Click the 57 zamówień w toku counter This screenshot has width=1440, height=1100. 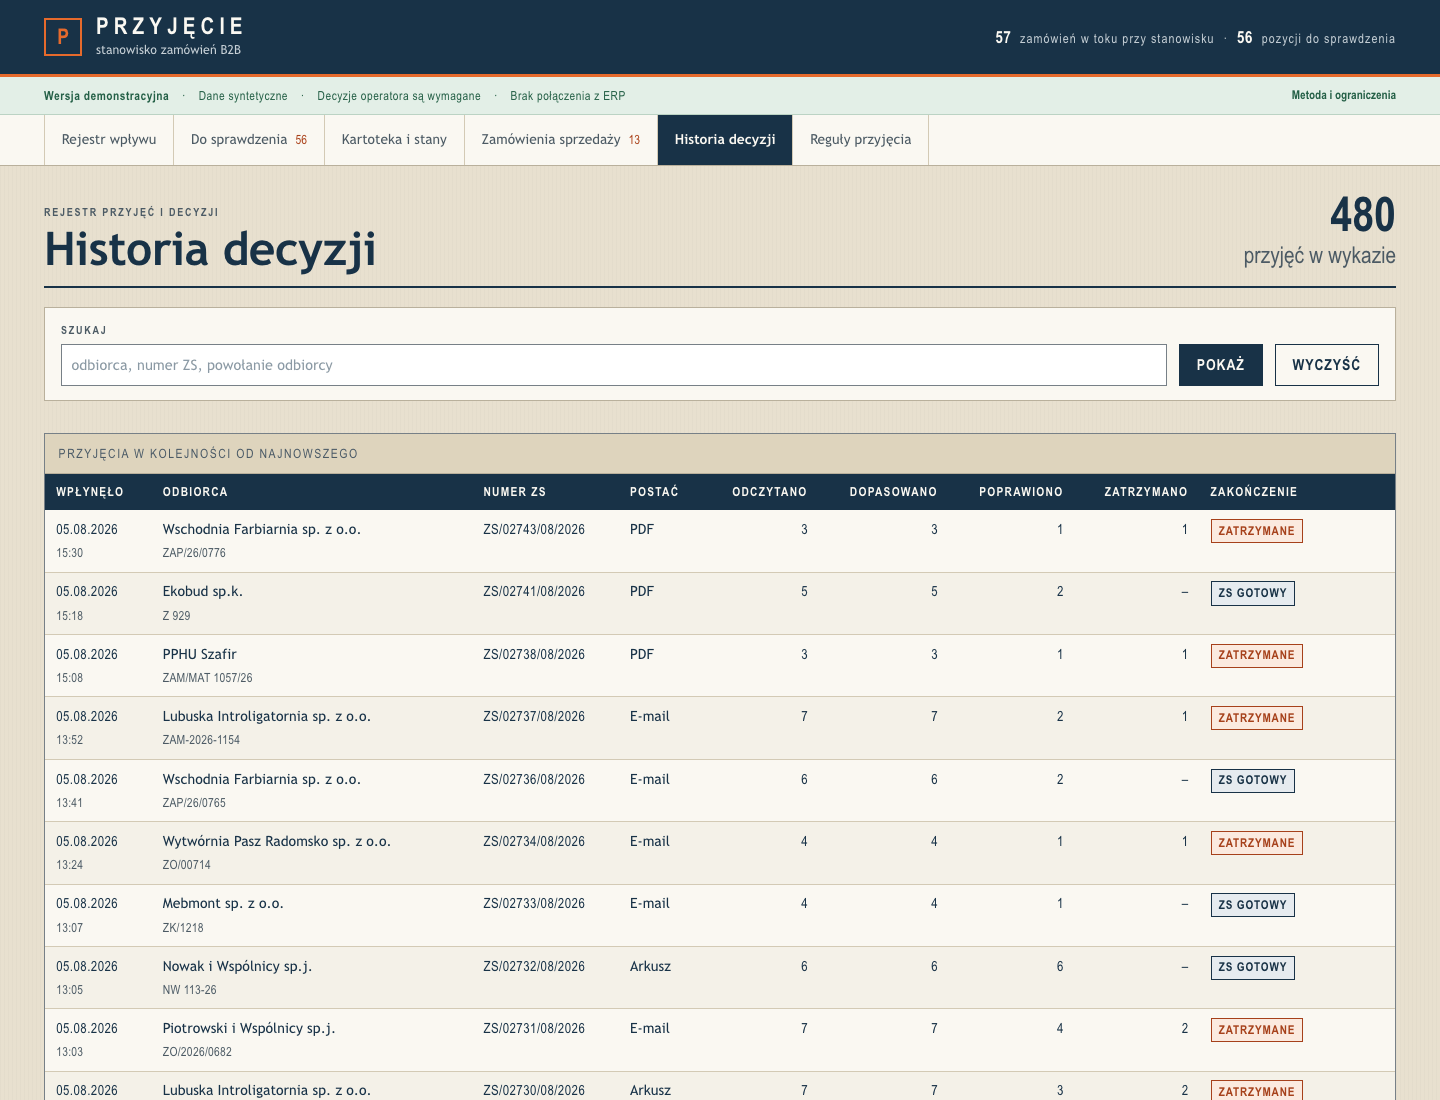point(1104,38)
